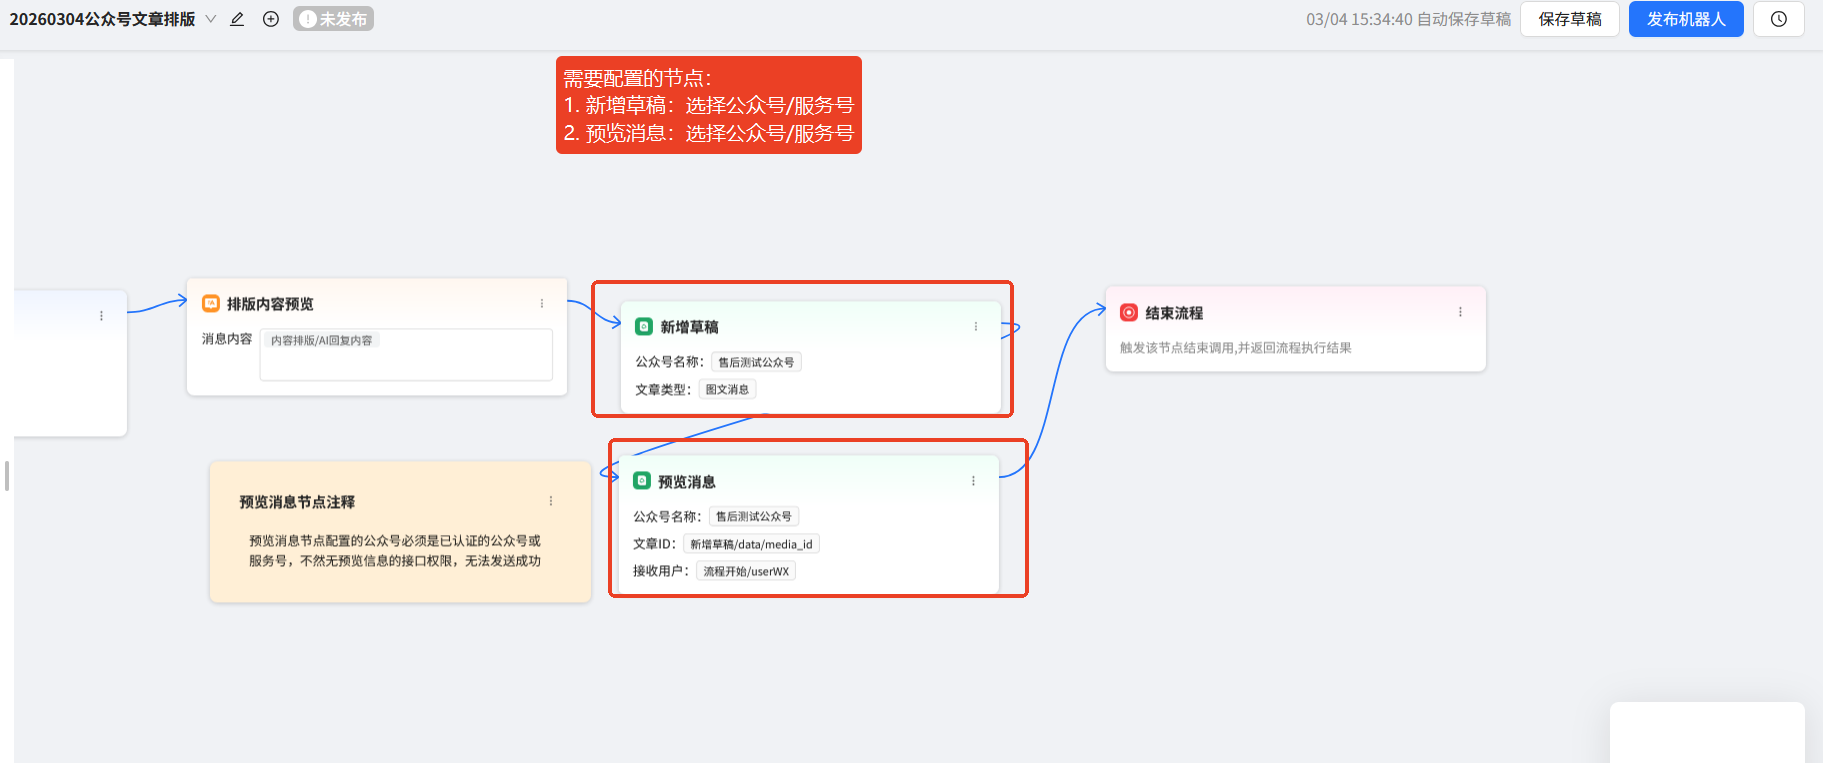Select the 预览消息 node title
1823x763 pixels.
tap(686, 482)
